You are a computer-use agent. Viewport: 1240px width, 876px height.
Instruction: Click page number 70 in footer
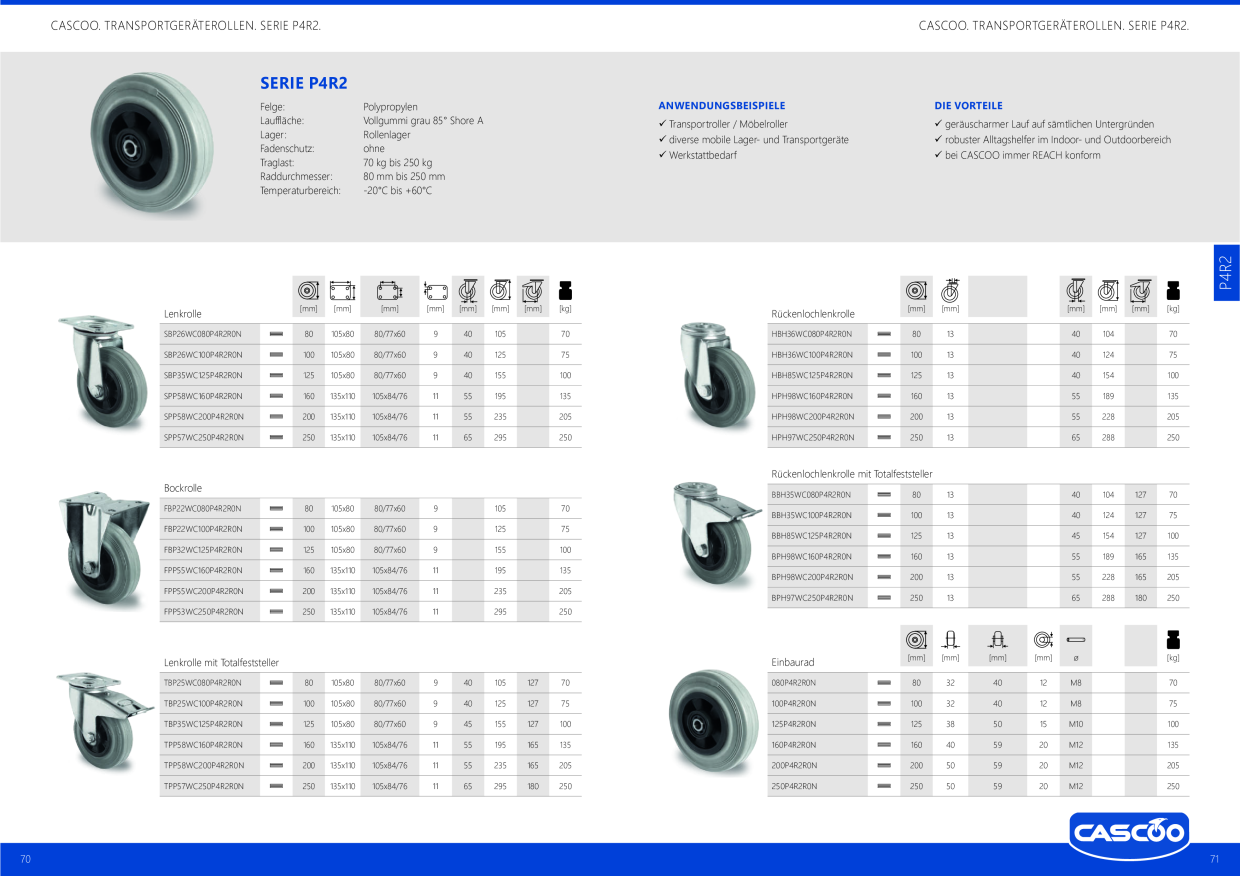(26, 859)
